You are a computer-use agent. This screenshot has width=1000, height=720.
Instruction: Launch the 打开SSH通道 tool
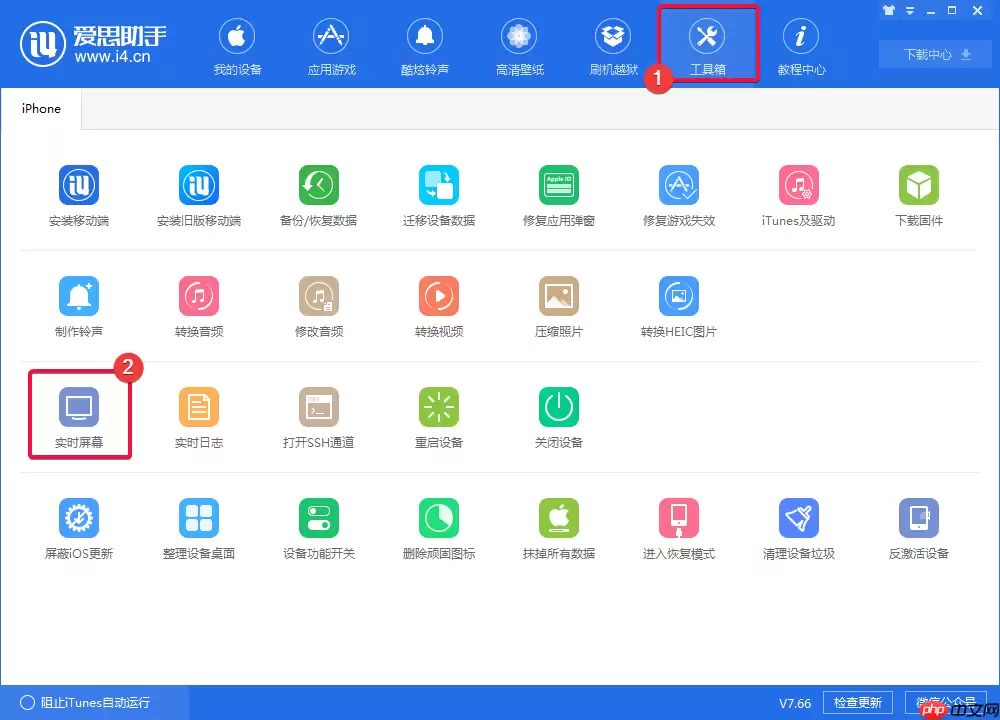(x=319, y=408)
